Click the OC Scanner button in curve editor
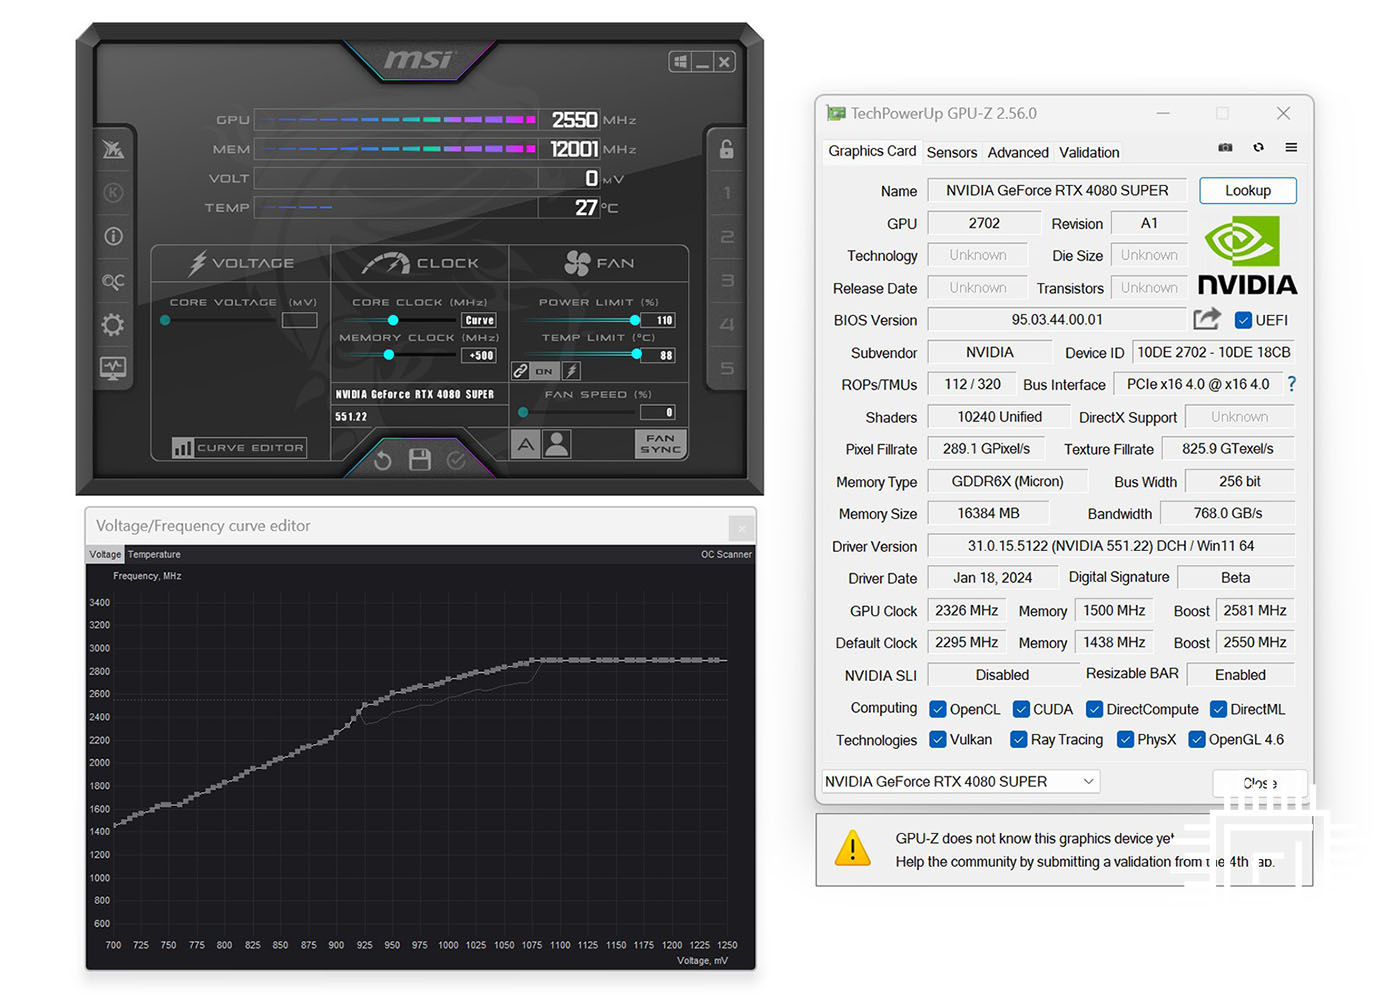The width and height of the screenshot is (1400, 1000). 726,554
